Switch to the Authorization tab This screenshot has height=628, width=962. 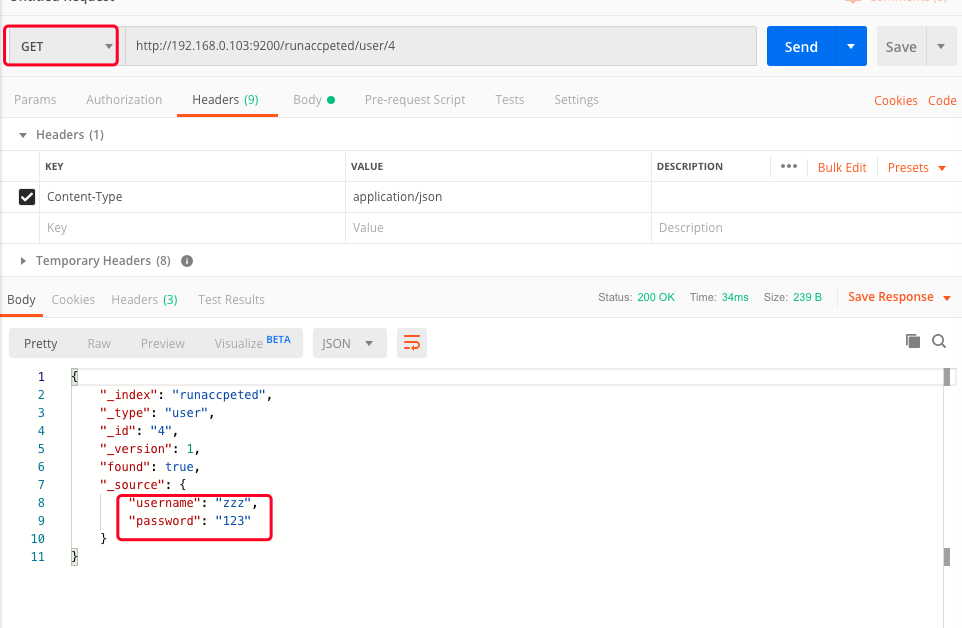tap(124, 100)
